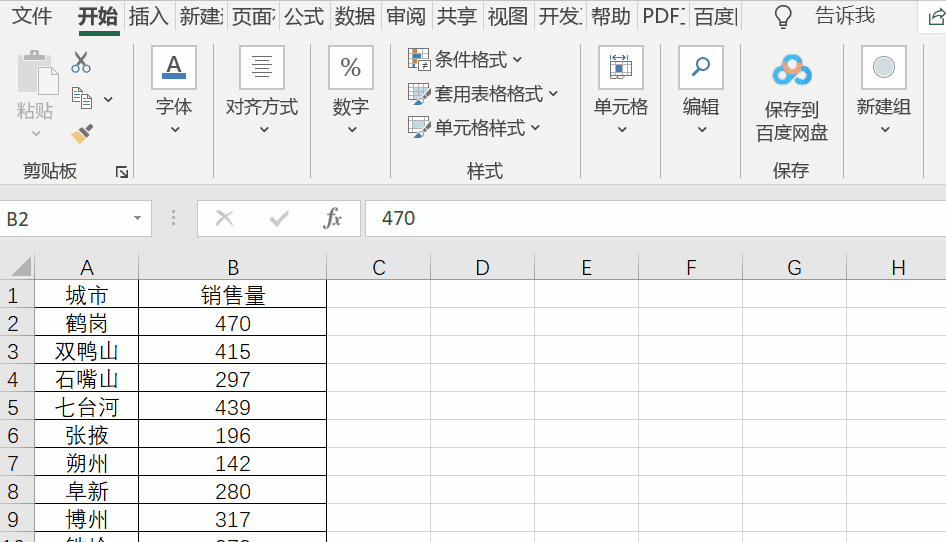Click the Paste (粘贴) clipboard icon

point(37,74)
